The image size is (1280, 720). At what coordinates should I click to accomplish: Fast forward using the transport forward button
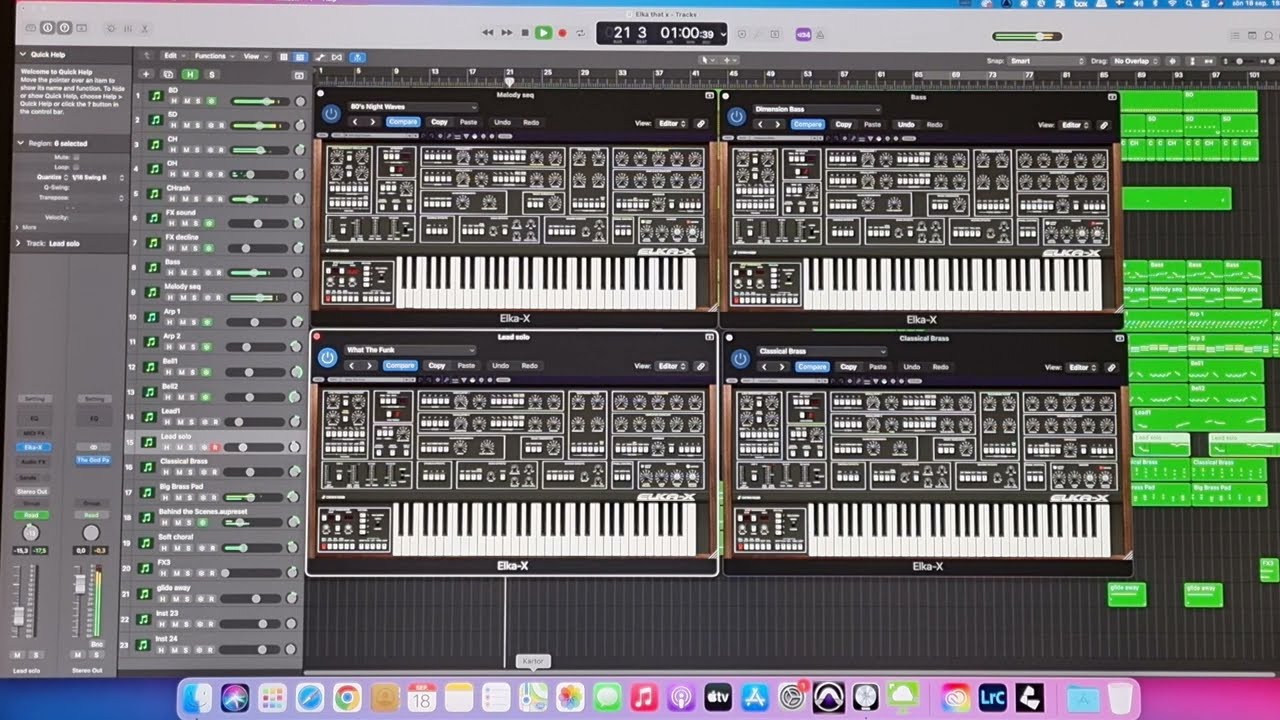pos(507,33)
